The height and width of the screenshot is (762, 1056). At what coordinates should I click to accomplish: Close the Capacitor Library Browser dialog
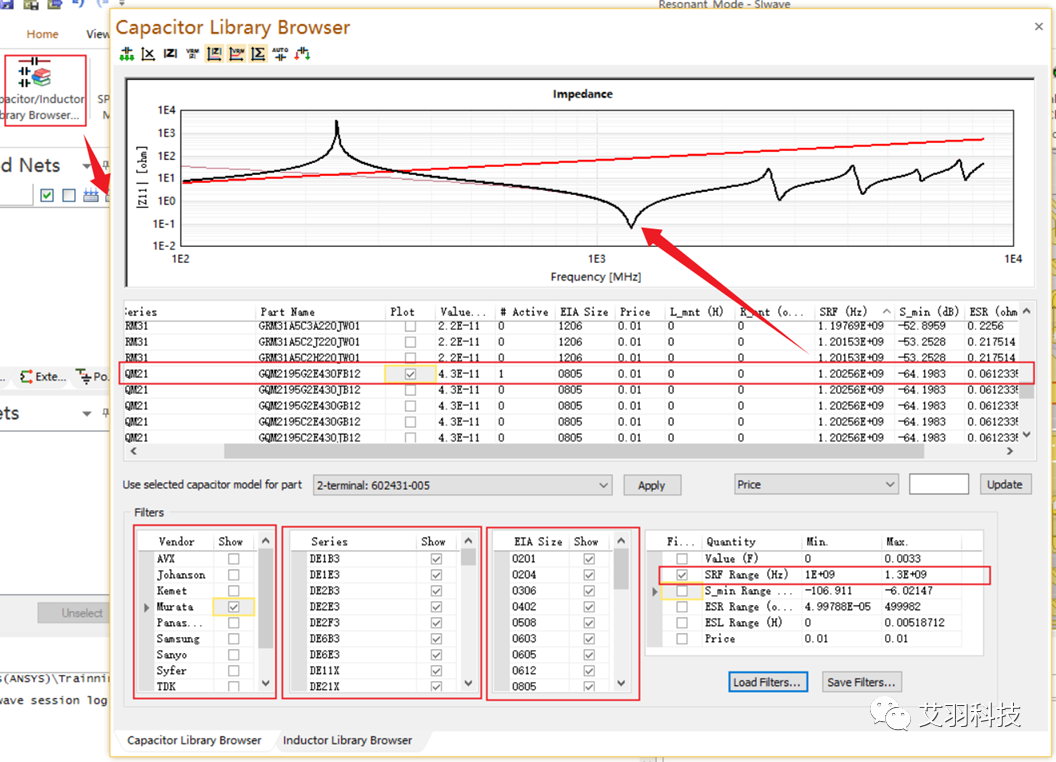tap(1038, 27)
